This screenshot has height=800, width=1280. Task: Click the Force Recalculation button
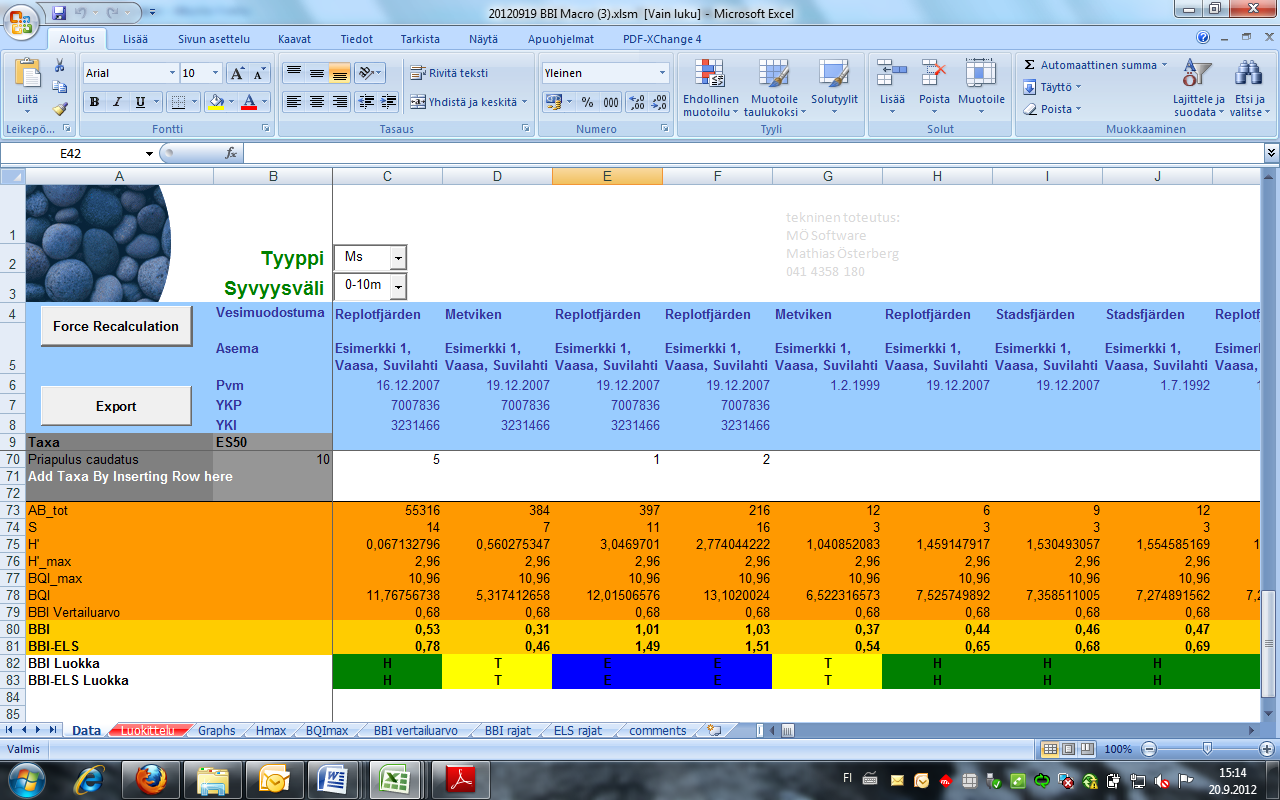[x=116, y=326]
